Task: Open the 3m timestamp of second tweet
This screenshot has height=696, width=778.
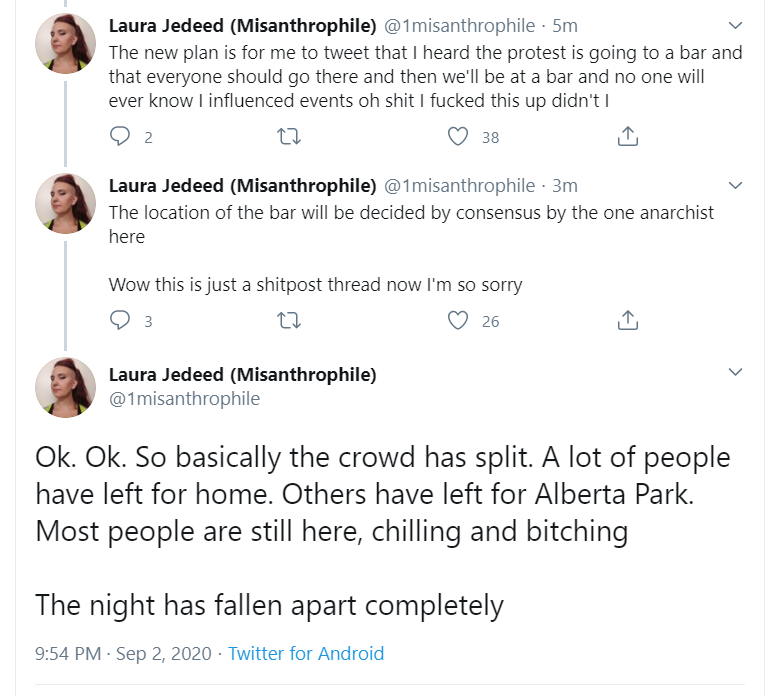Action: 565,186
